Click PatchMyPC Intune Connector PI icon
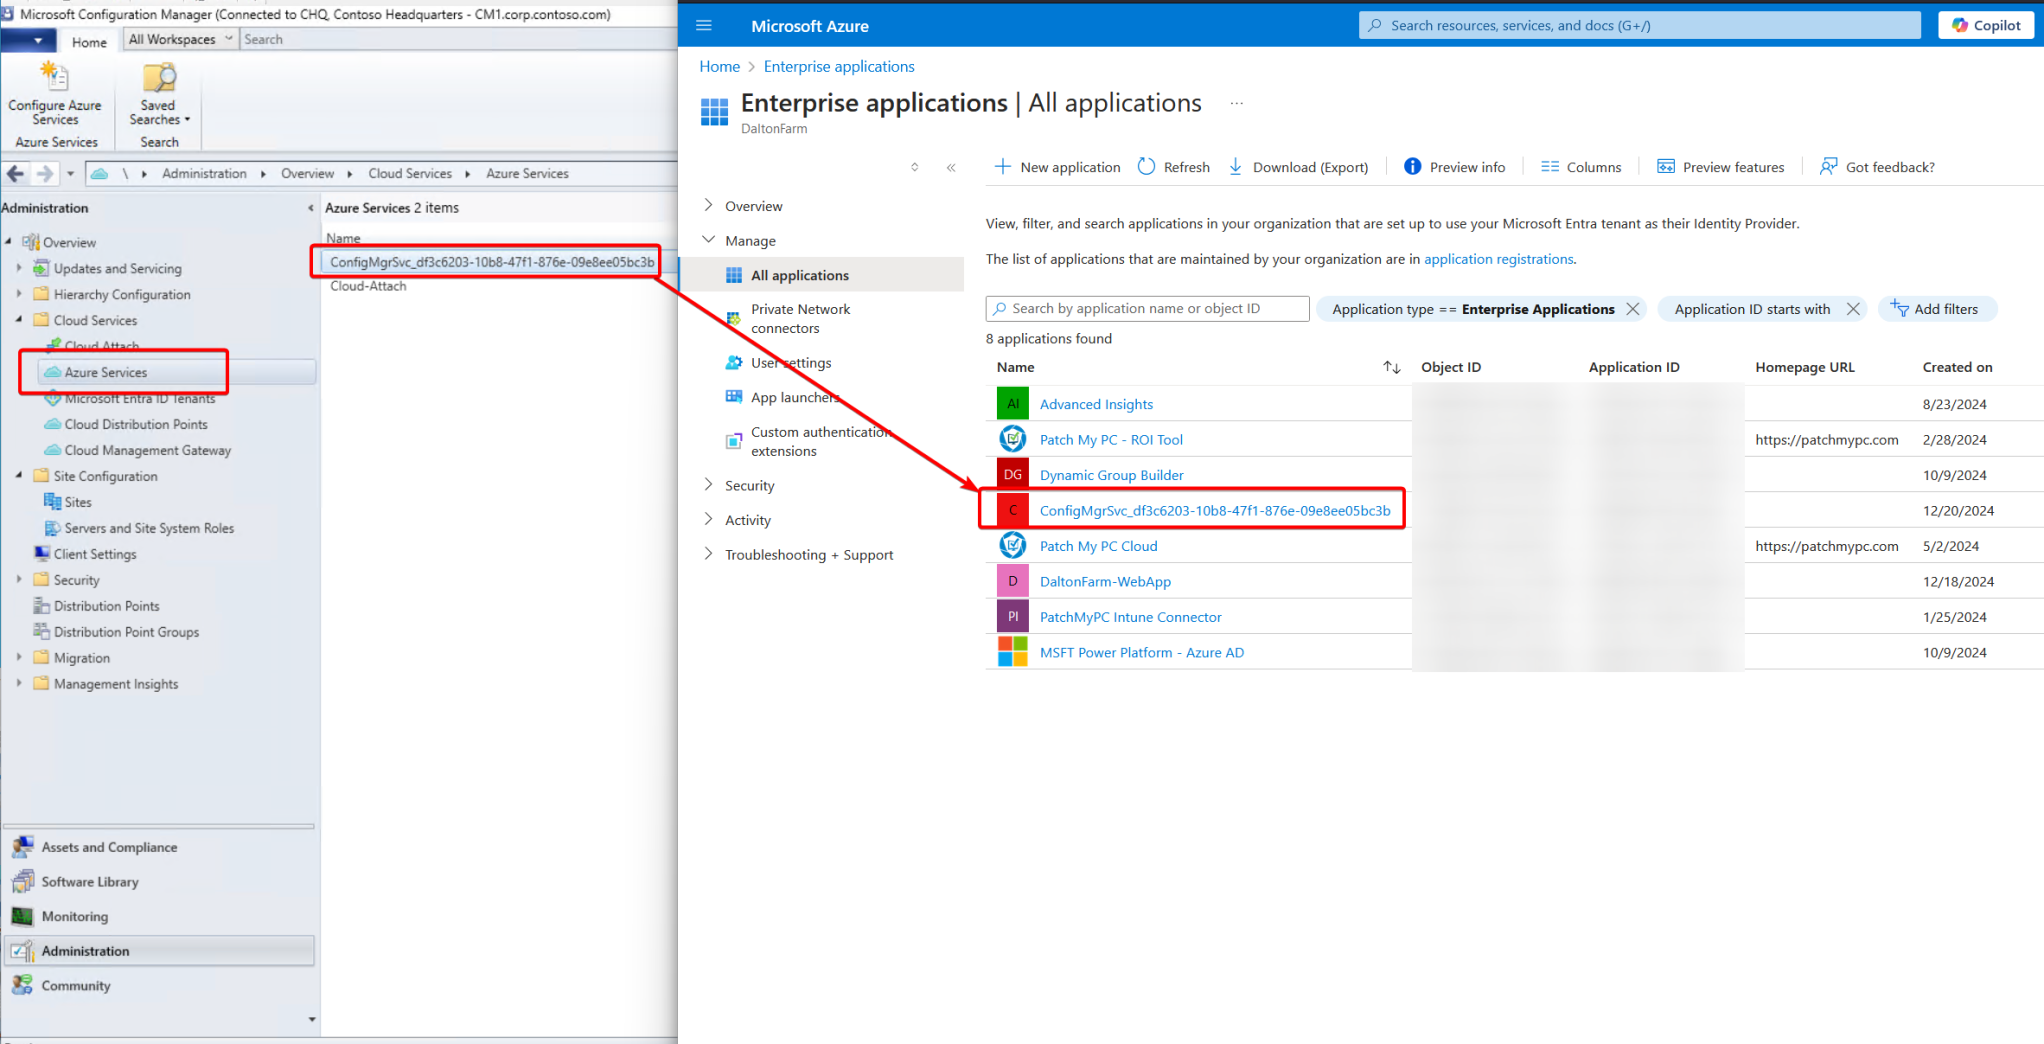2044x1044 pixels. tap(1012, 617)
